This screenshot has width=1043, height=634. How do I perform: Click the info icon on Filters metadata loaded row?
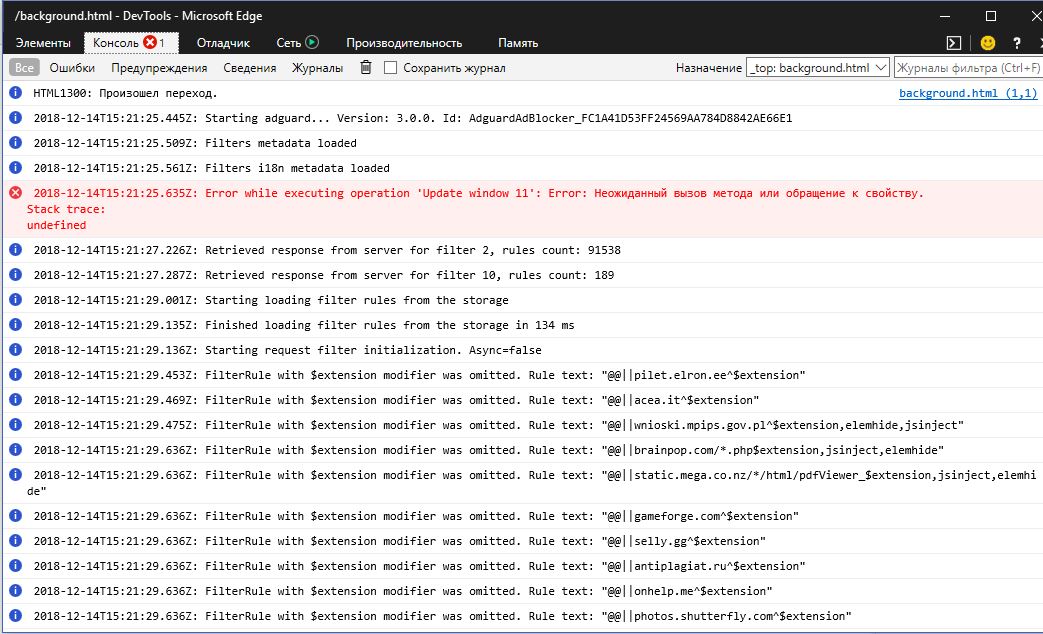coord(15,143)
